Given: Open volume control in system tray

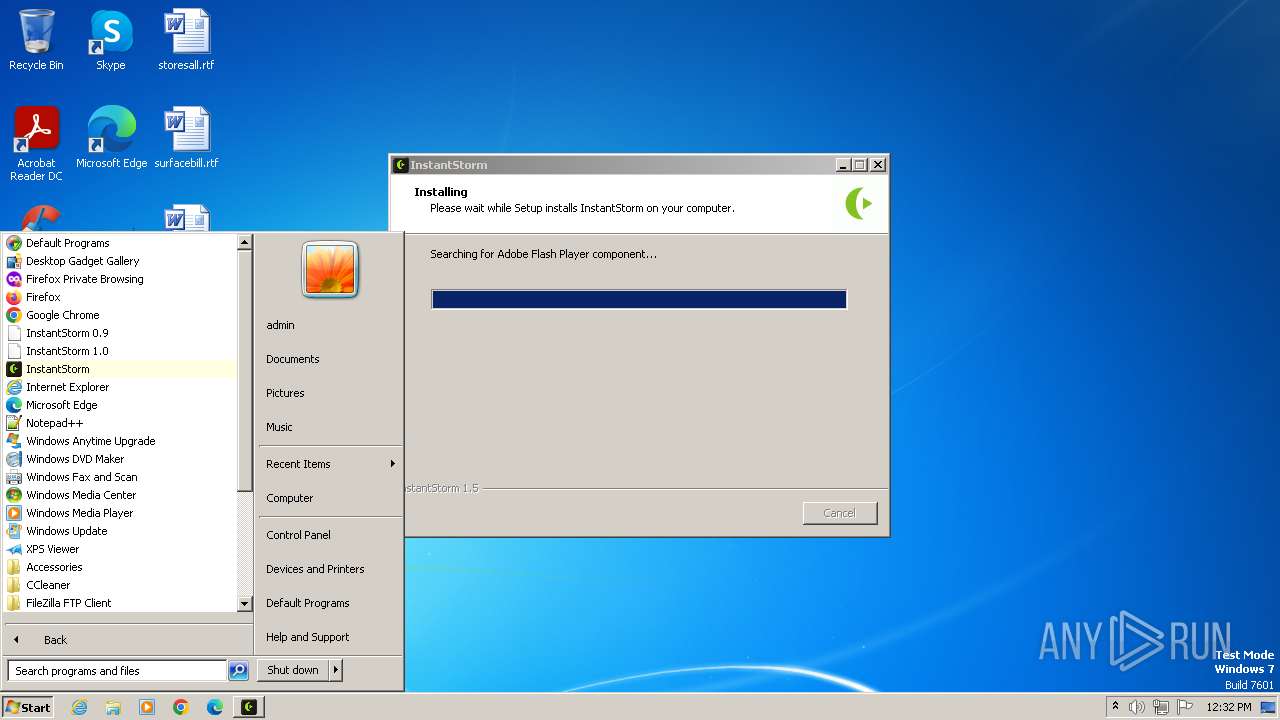Looking at the screenshot, I should click(x=1137, y=707).
